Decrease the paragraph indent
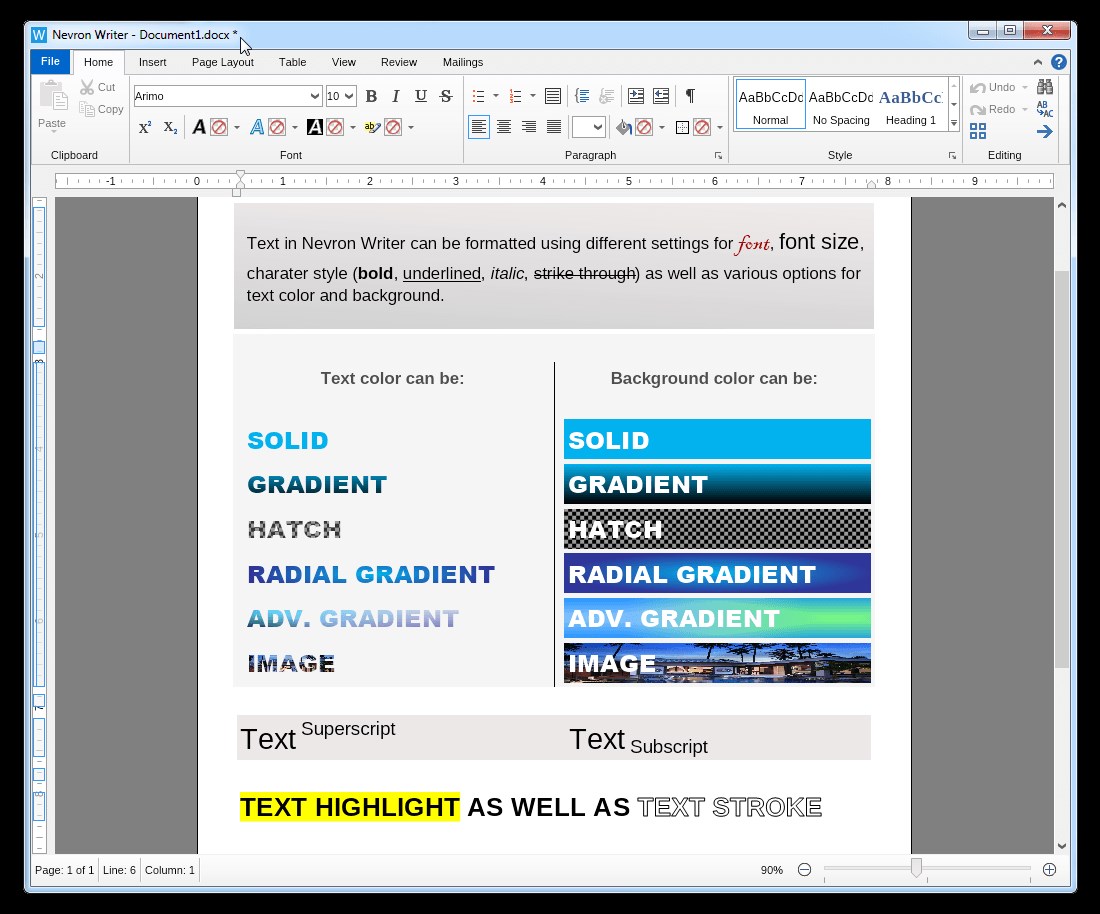 point(661,96)
